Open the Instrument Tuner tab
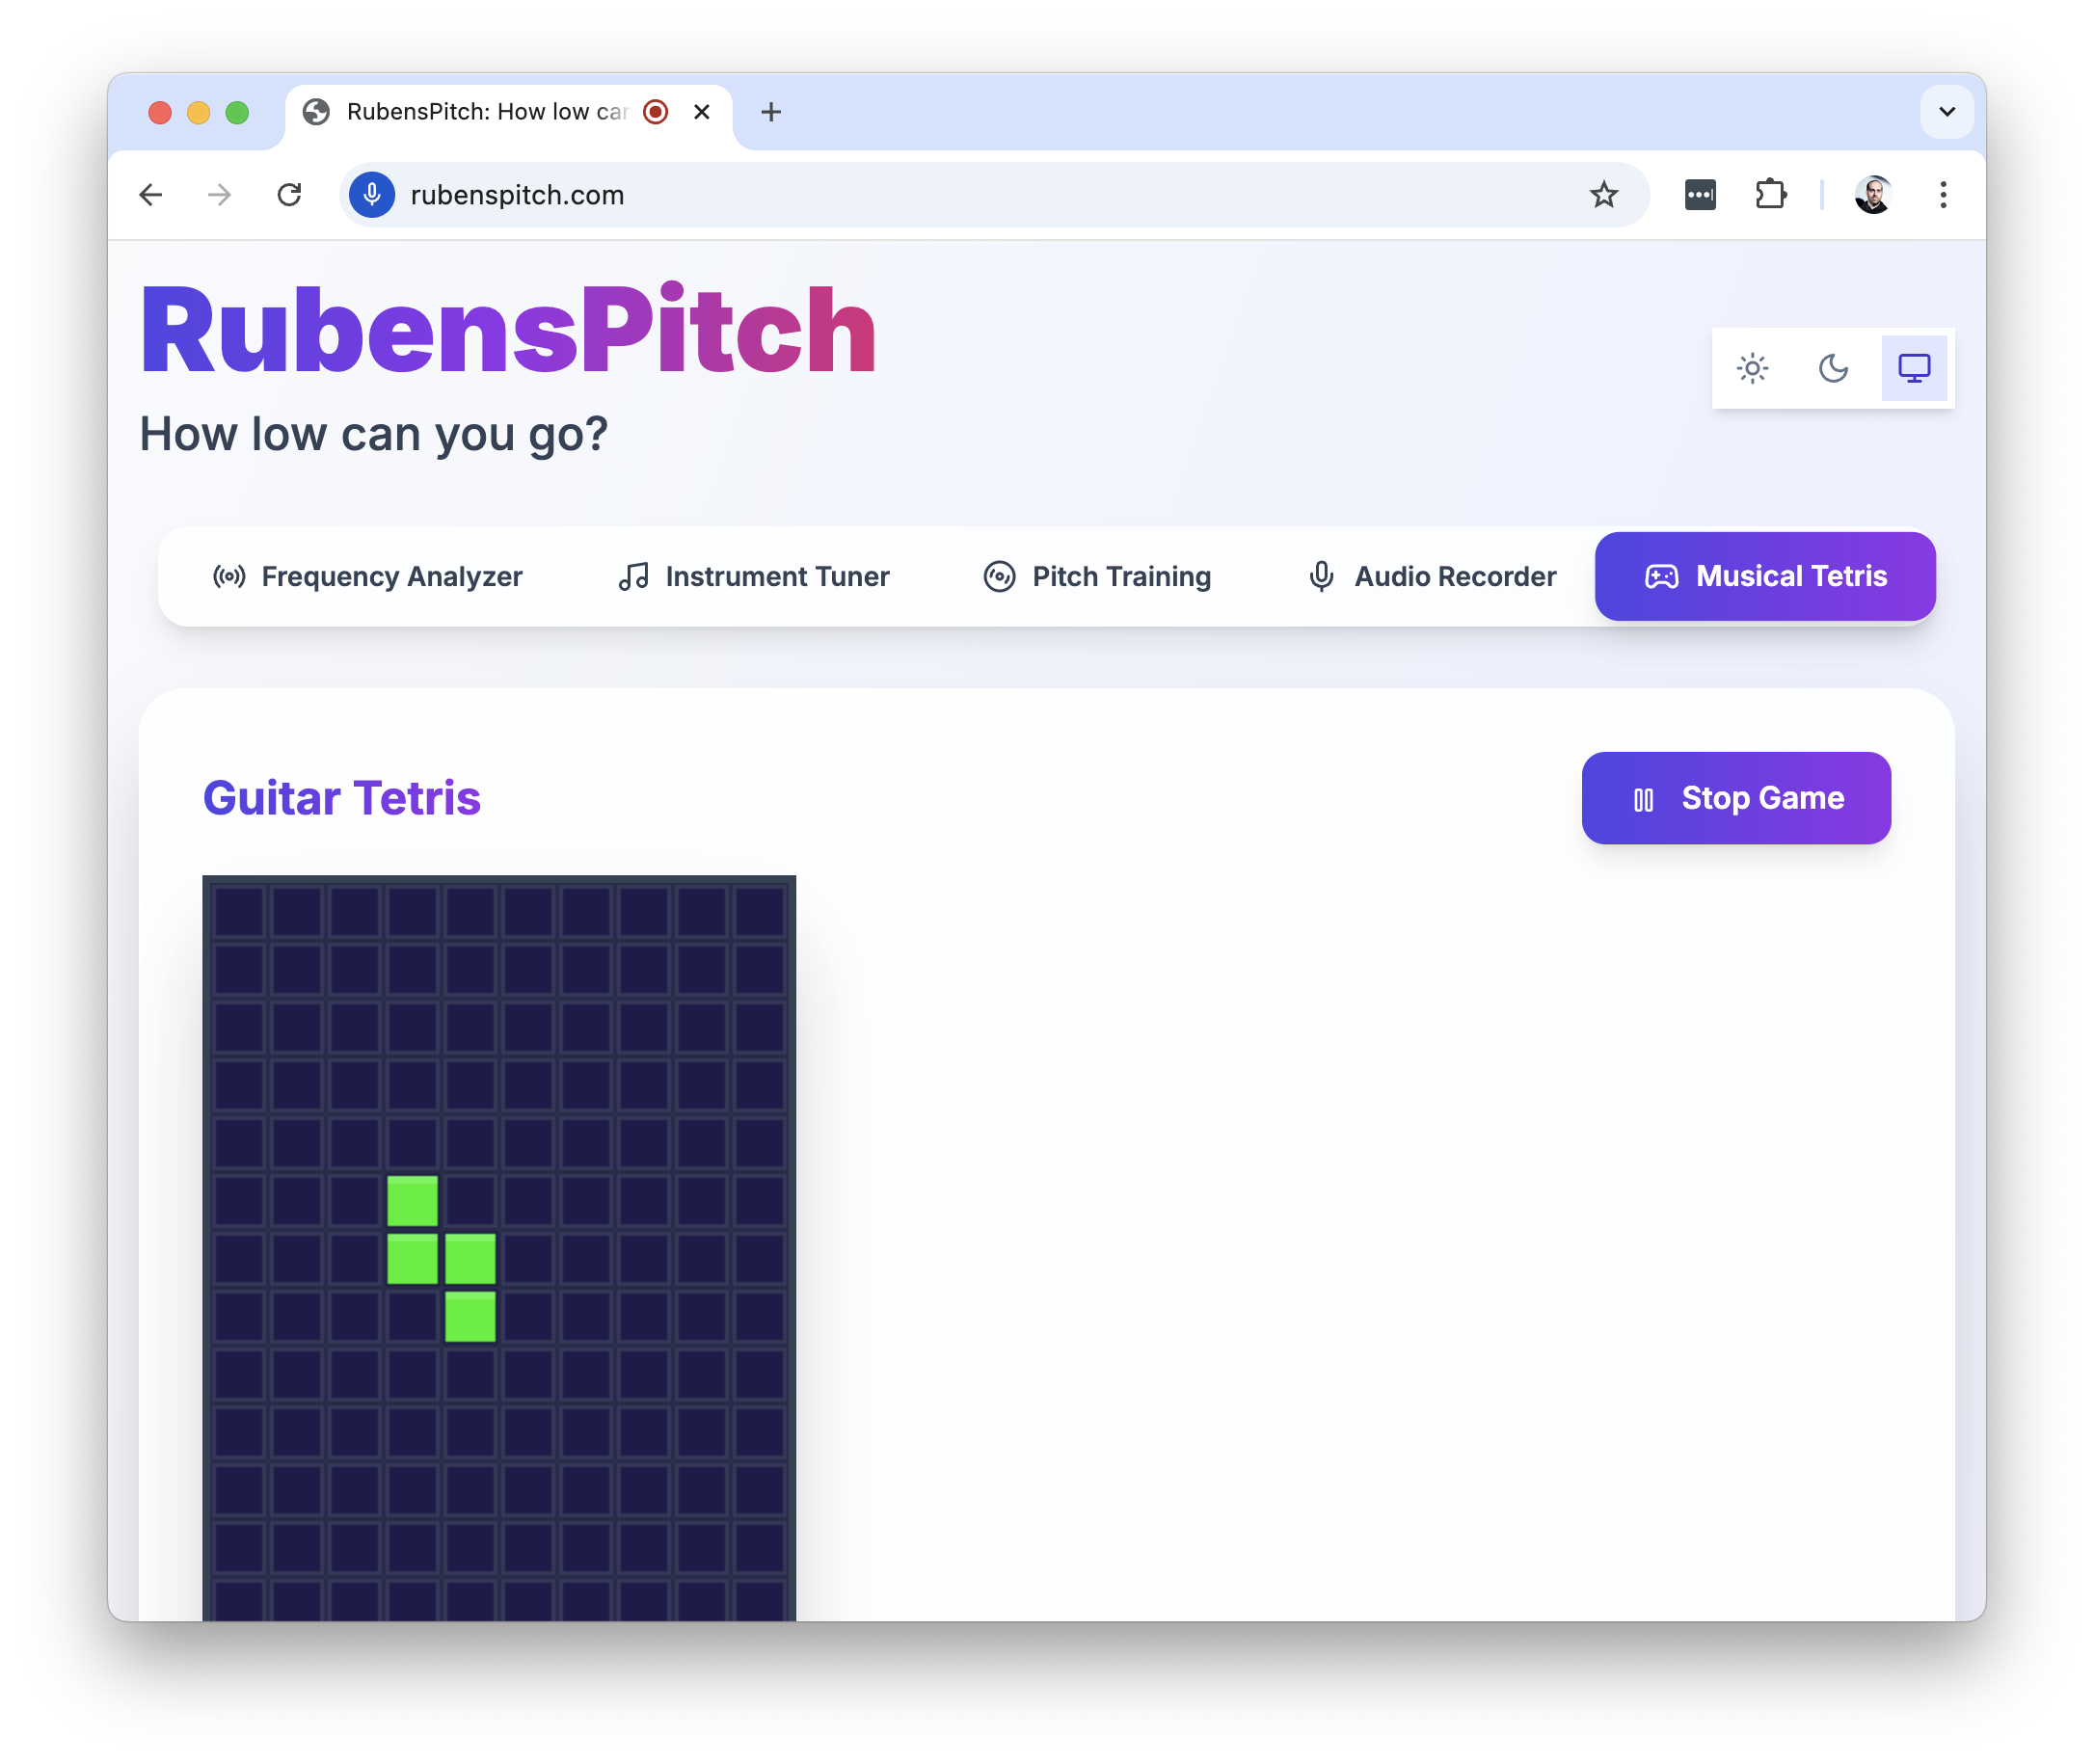Screen dimensions: 2094x1764 pos(754,577)
